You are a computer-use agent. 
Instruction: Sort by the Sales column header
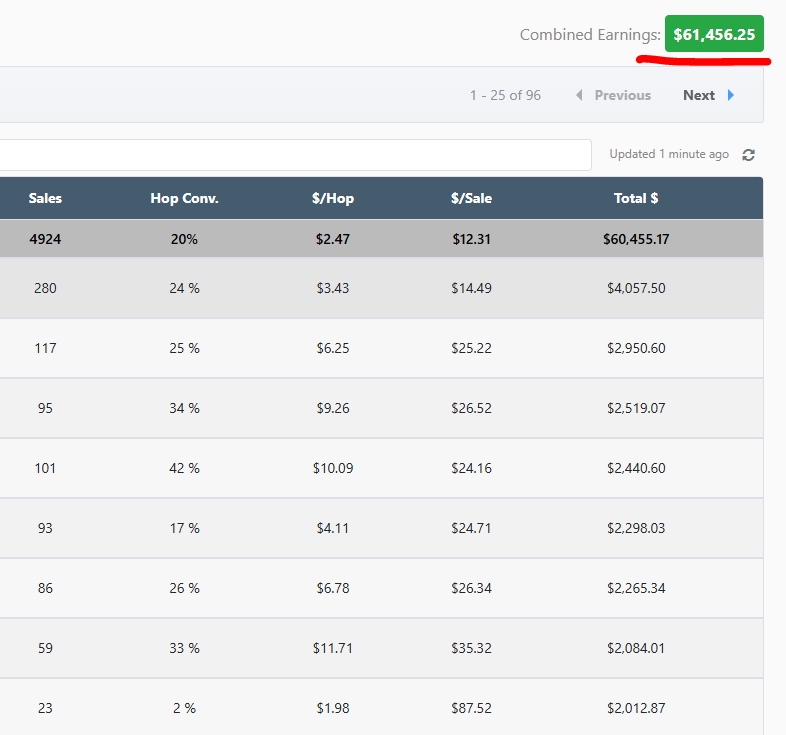(x=45, y=198)
